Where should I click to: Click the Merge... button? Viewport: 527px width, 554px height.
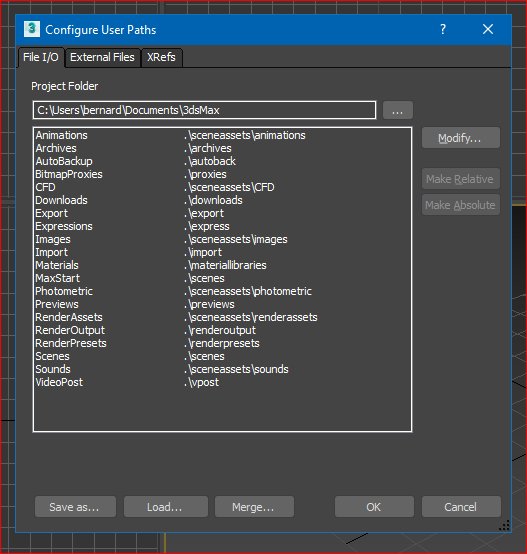tap(254, 507)
